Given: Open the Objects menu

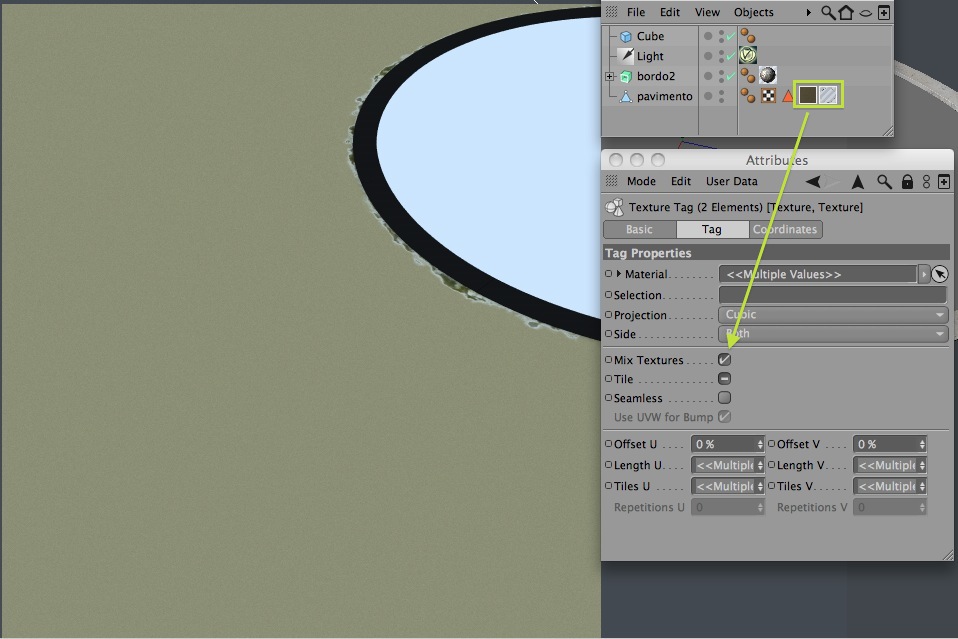Looking at the screenshot, I should (x=753, y=12).
